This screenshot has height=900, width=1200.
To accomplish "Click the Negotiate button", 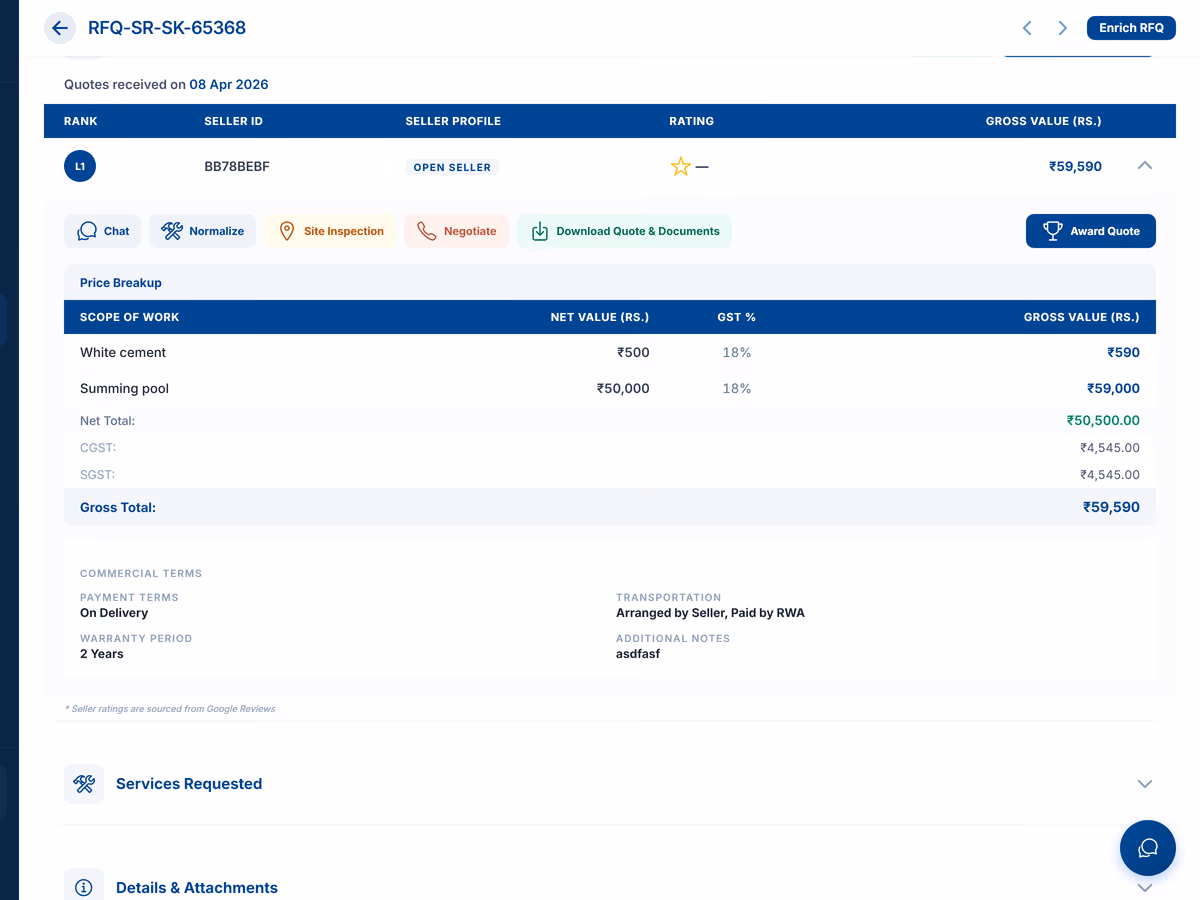I will pos(457,231).
